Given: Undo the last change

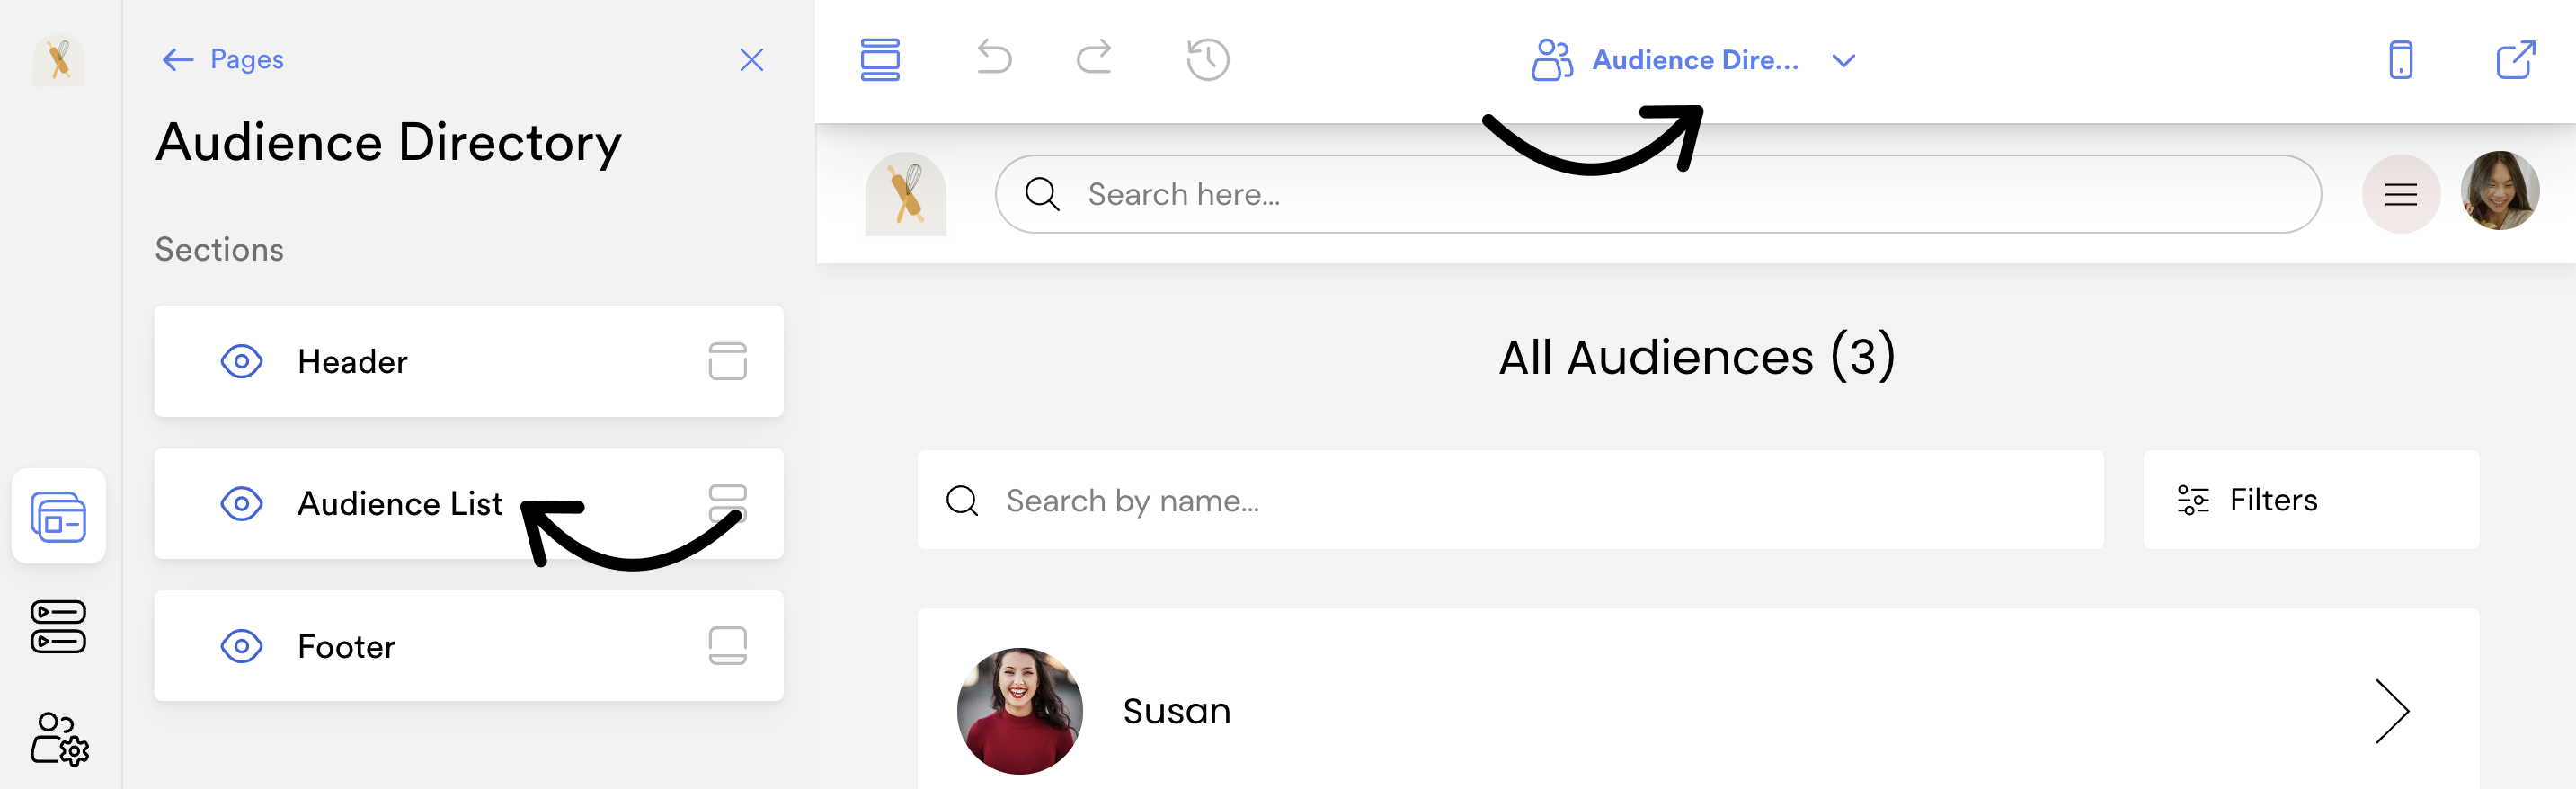Looking at the screenshot, I should (994, 58).
